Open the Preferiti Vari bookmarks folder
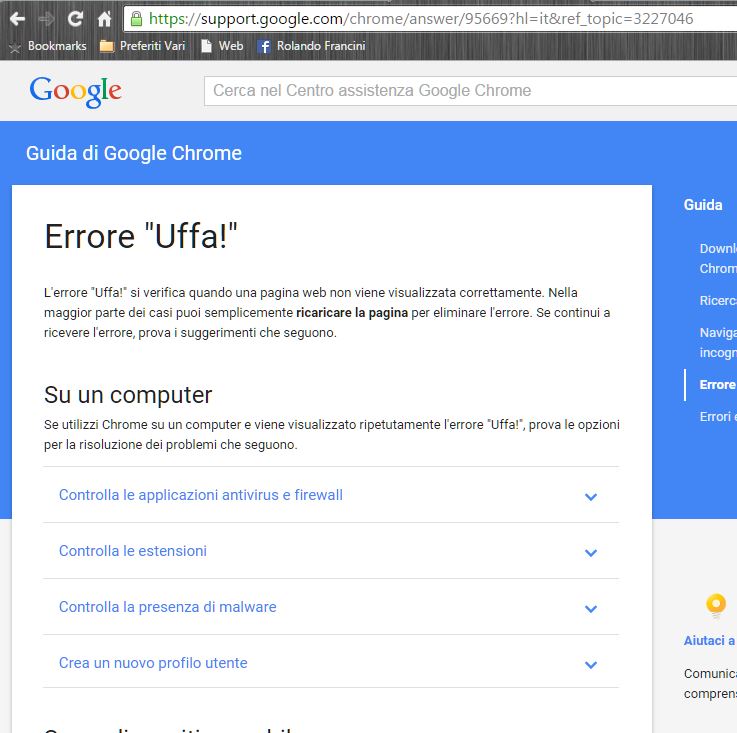This screenshot has height=733, width=737. point(143,46)
